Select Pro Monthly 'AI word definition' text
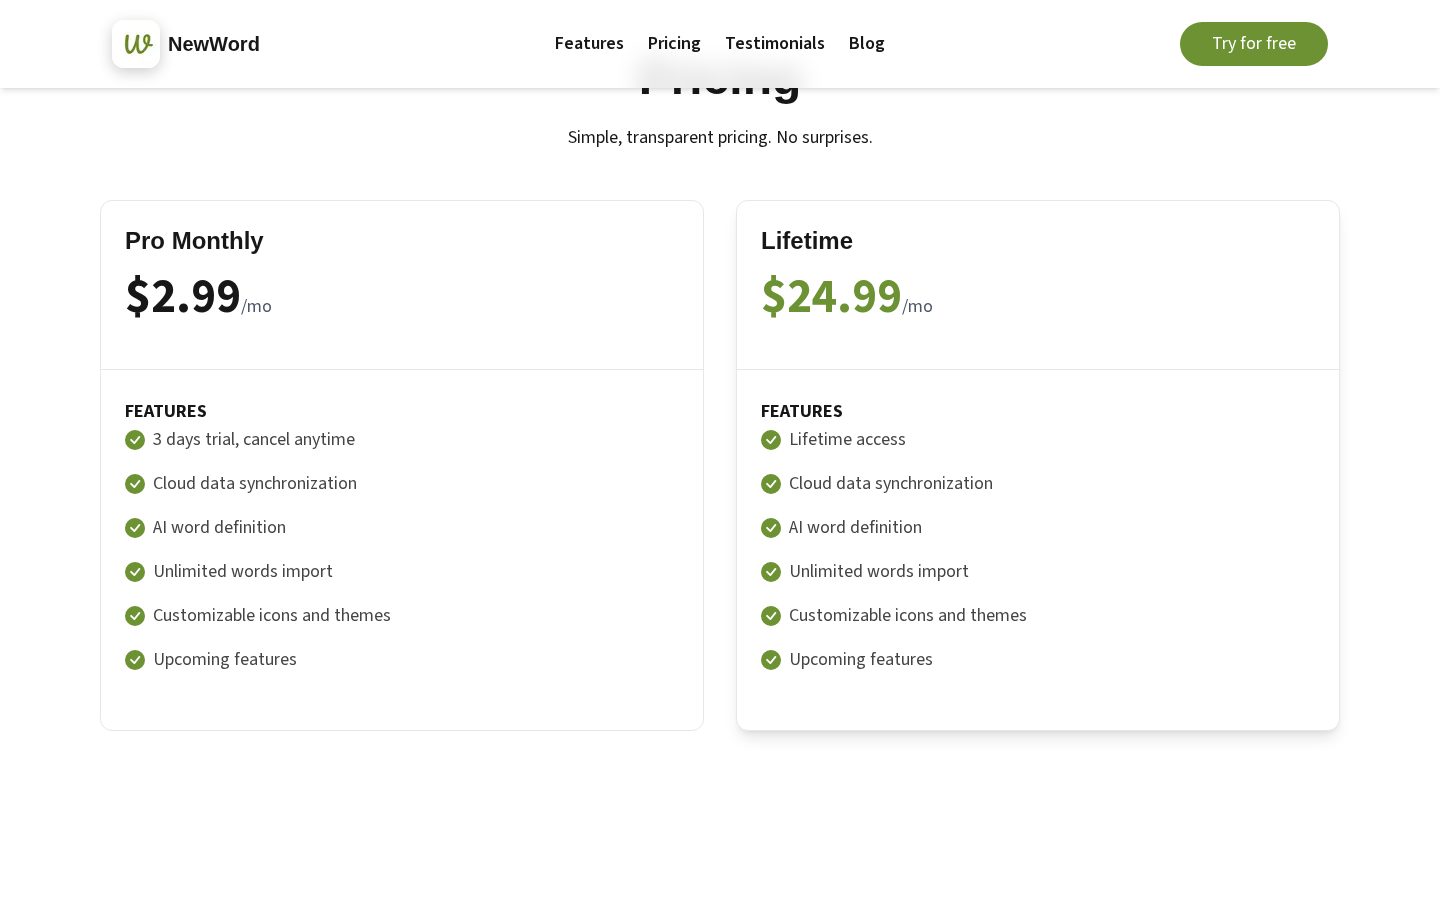1440x900 pixels. pyautogui.click(x=219, y=527)
